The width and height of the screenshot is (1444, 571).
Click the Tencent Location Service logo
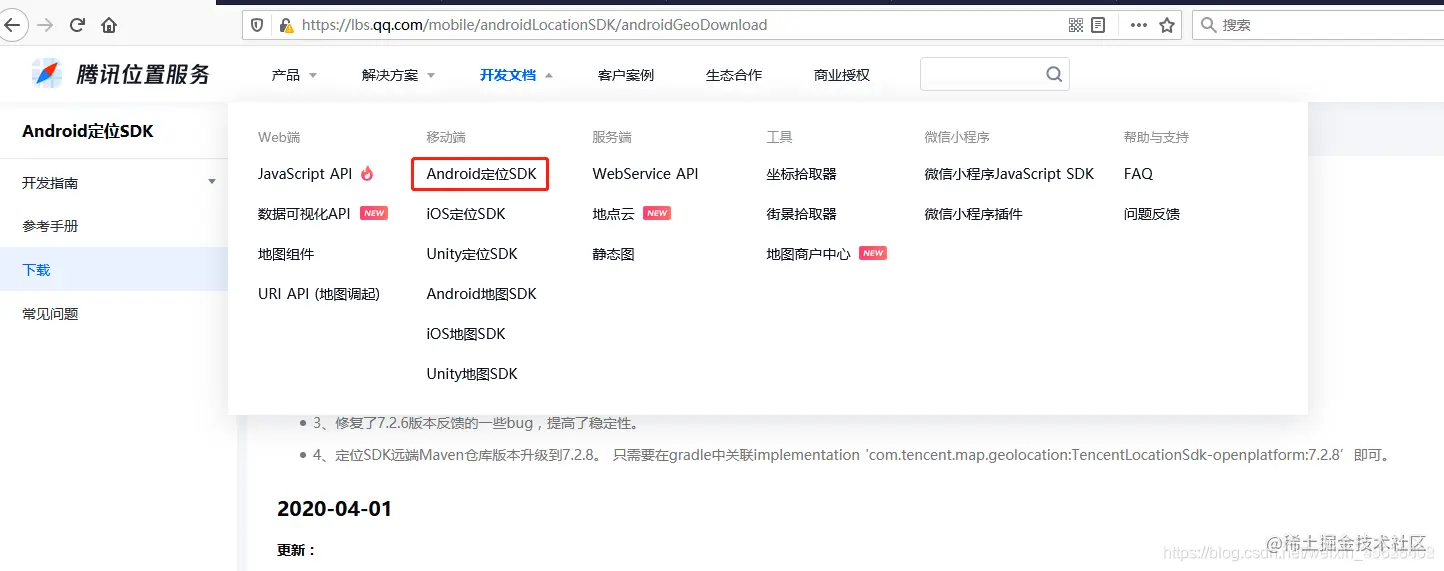pos(121,74)
